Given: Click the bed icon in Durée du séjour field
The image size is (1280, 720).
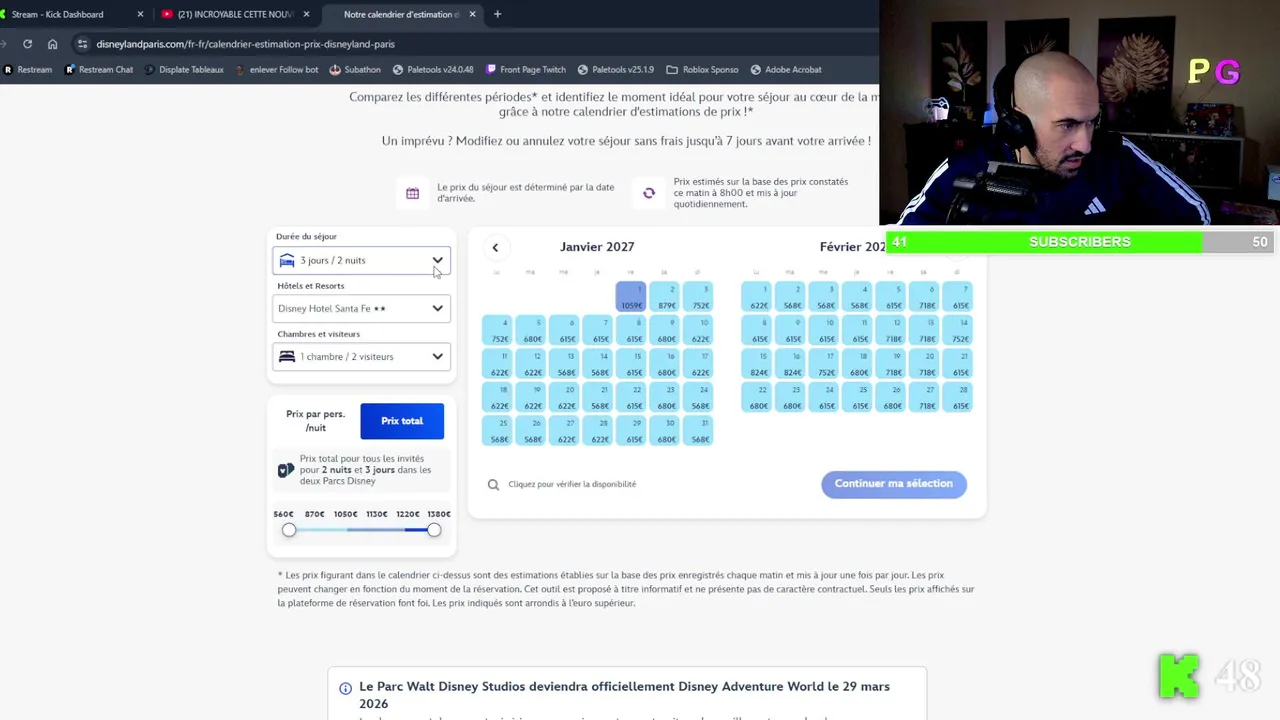Looking at the screenshot, I should point(287,261).
